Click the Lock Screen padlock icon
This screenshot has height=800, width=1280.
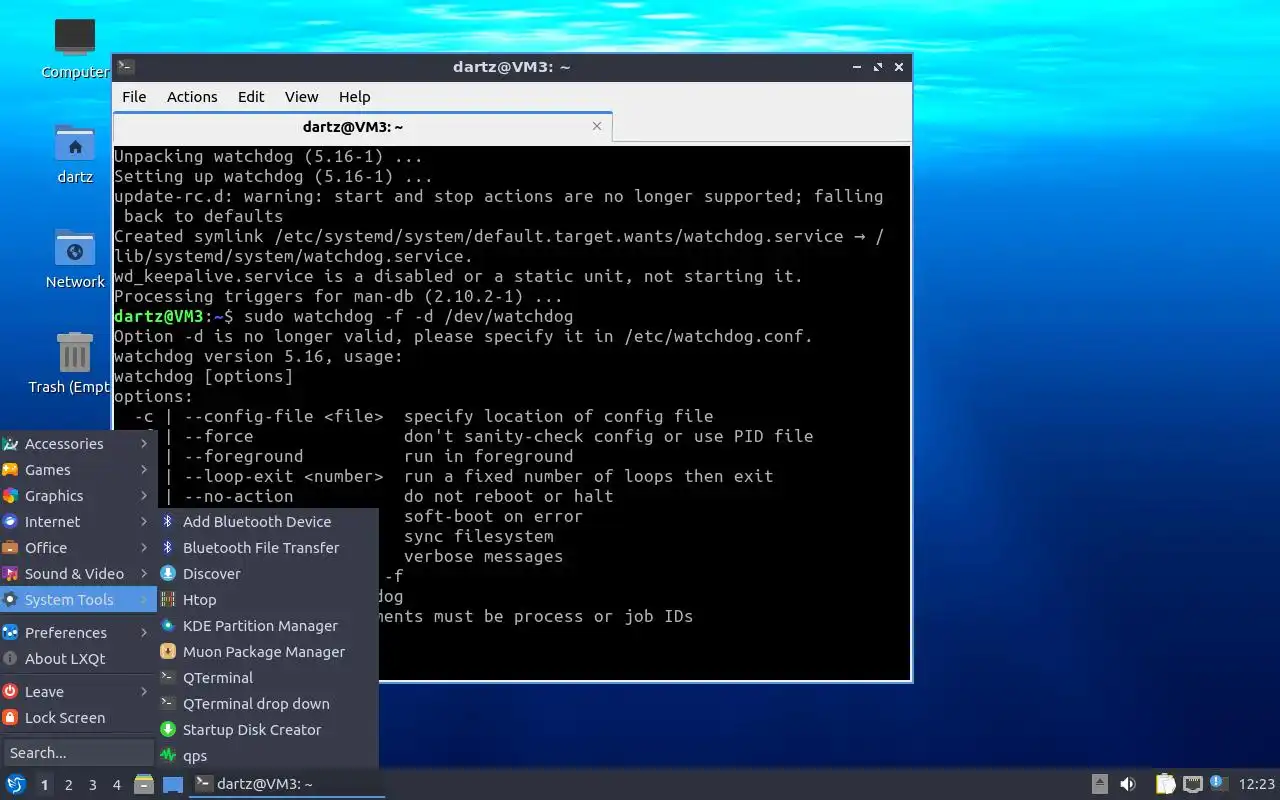coord(10,718)
